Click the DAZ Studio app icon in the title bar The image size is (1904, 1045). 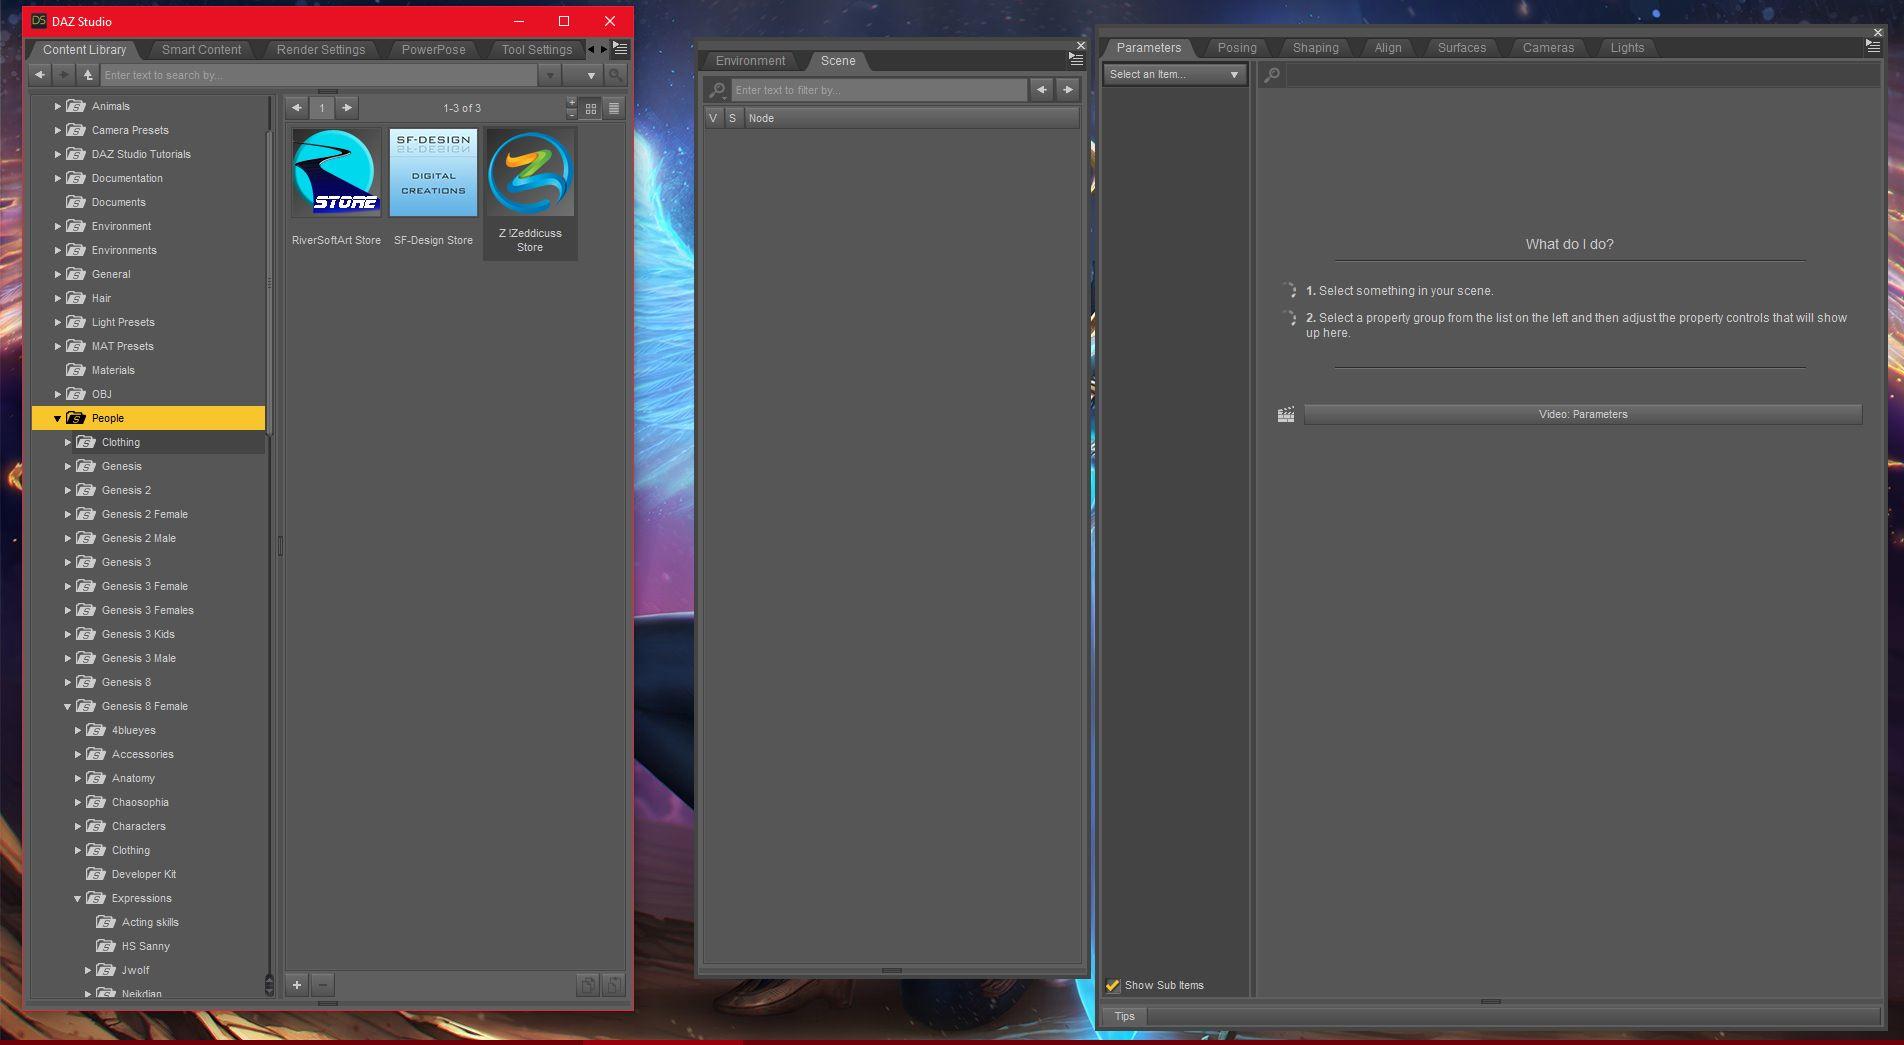pos(39,21)
